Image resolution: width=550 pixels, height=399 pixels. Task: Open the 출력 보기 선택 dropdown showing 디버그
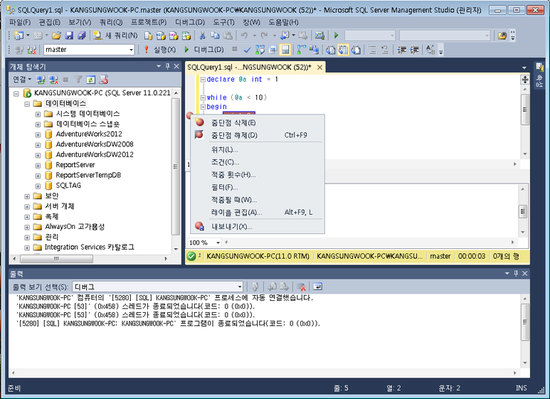(158, 287)
